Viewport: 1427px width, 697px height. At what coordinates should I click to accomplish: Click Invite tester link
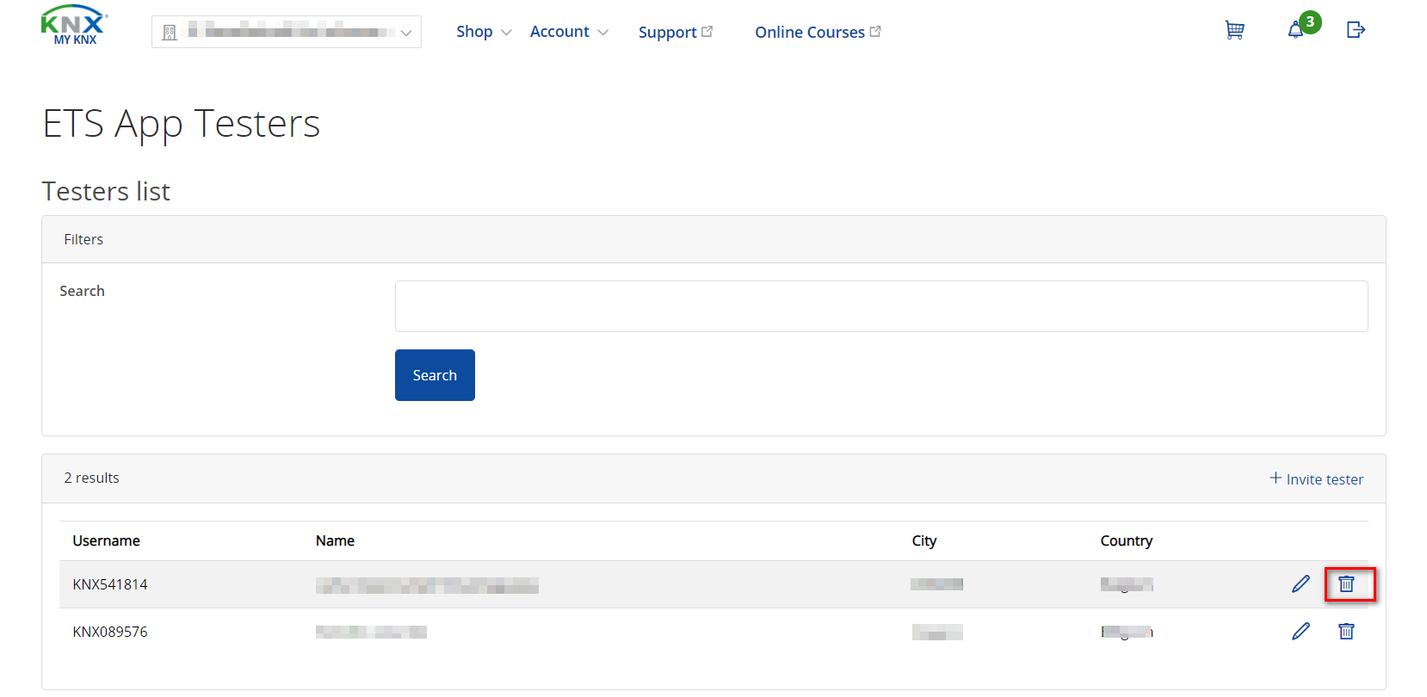tap(1316, 479)
